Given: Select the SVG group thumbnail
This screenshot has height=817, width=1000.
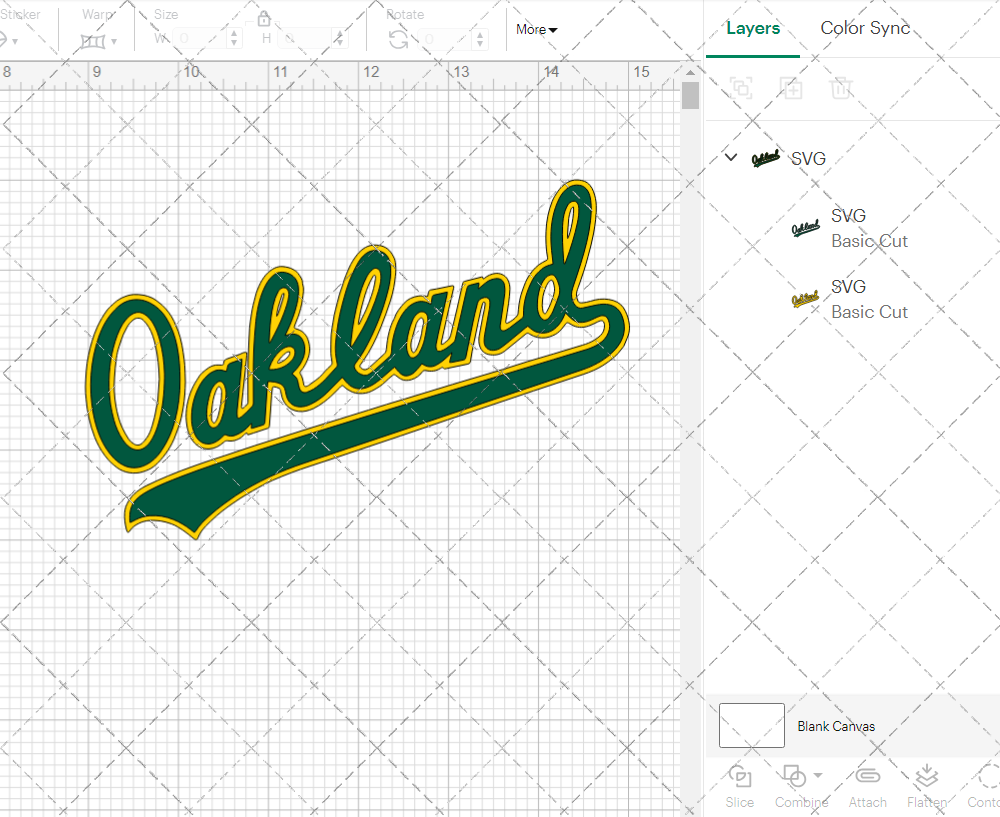Looking at the screenshot, I should pos(765,158).
